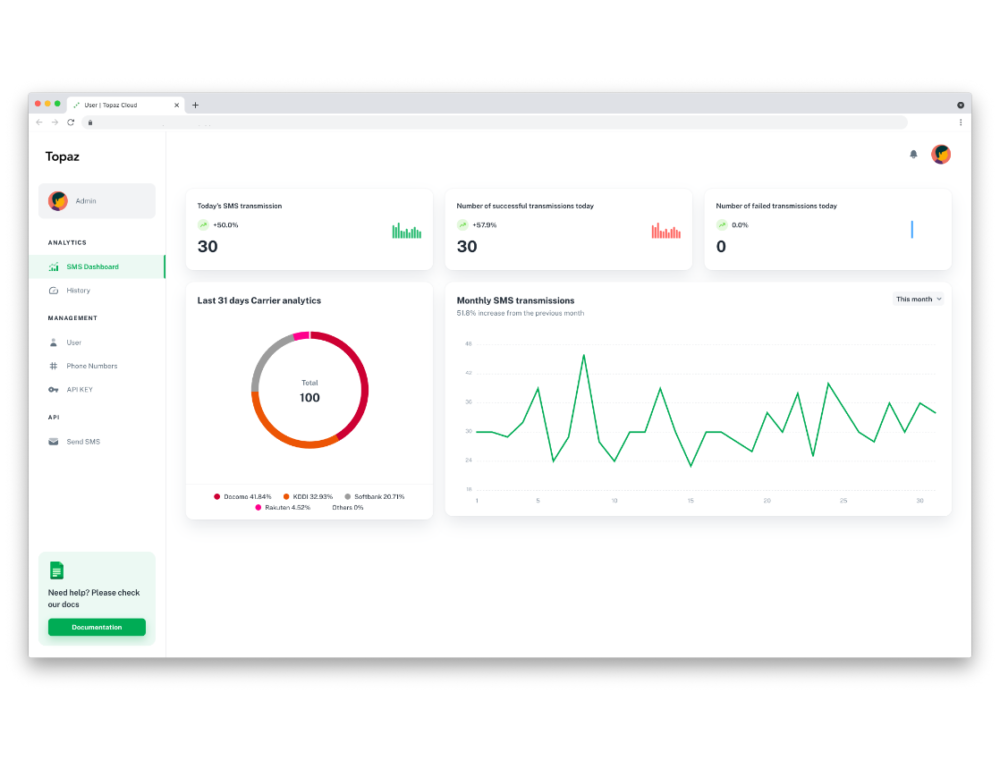Open a new browser tab
Screen dimensions: 1000x769
coord(195,105)
